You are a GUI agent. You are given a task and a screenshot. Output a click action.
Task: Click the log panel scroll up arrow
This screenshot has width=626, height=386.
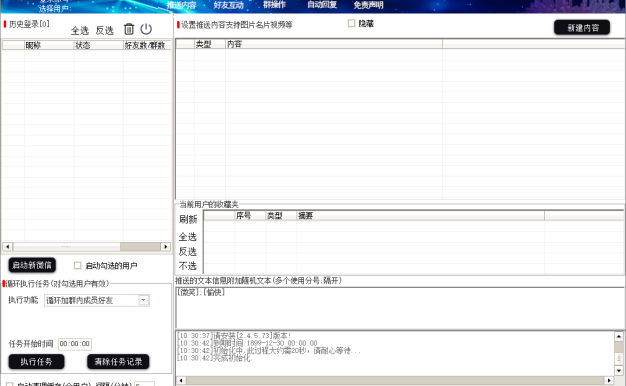tap(619, 336)
